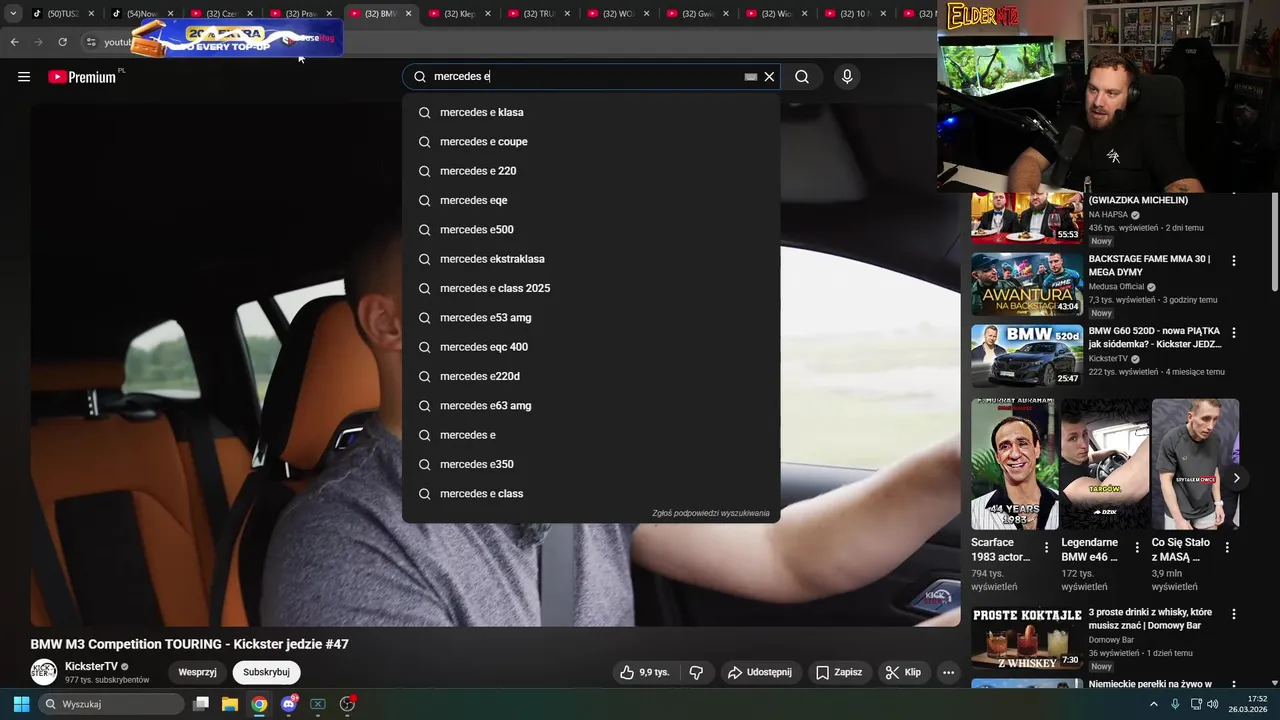Open KicksterTV channel avatar
Viewport: 1280px width, 720px height.
pyautogui.click(x=43, y=672)
